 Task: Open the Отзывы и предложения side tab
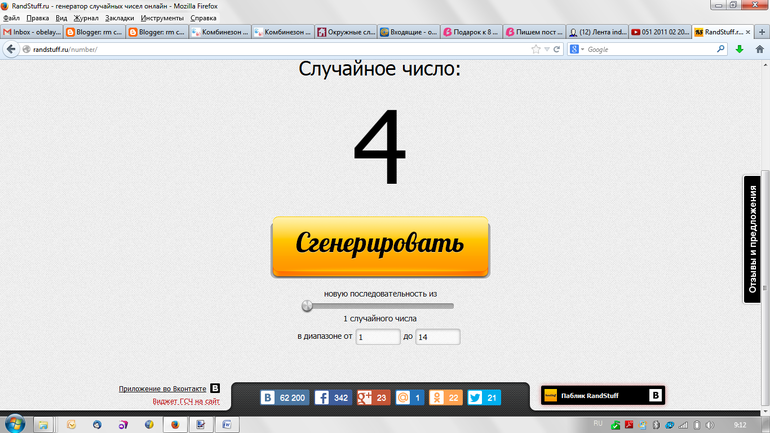tap(752, 239)
